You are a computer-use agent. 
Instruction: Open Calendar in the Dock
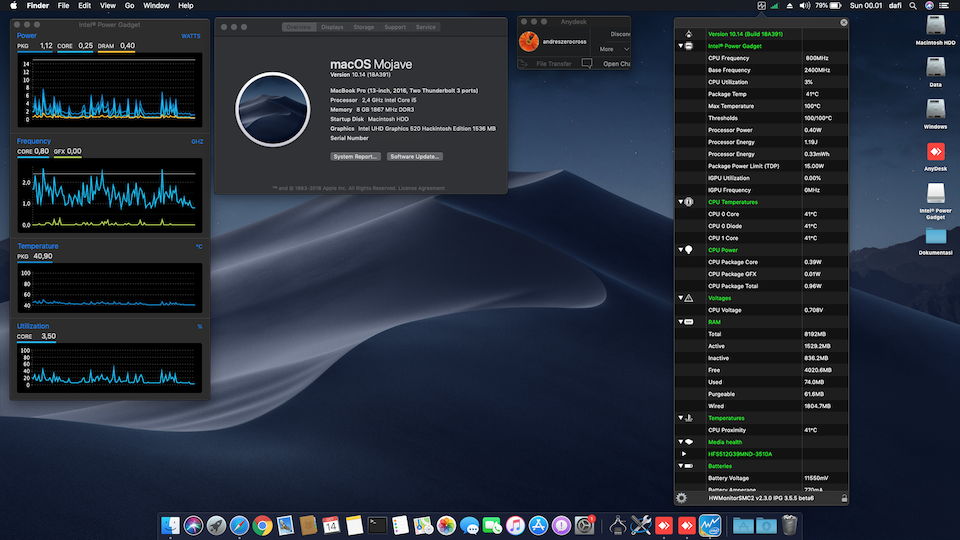tap(331, 525)
